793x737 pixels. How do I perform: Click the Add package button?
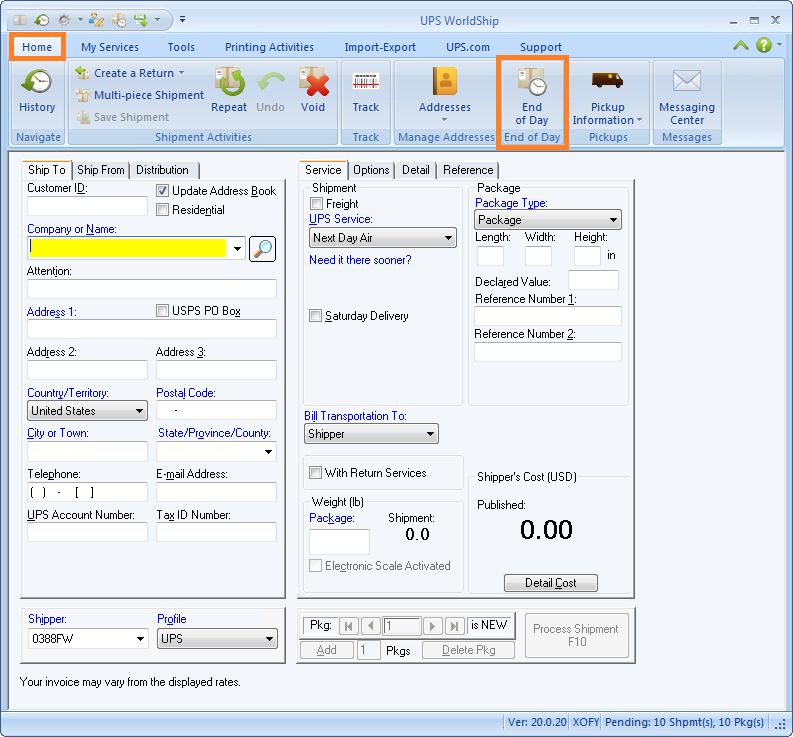click(326, 650)
